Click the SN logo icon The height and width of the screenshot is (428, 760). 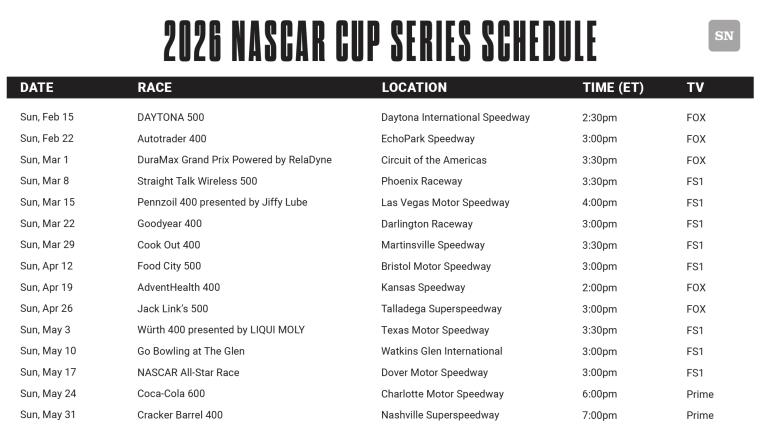pos(724,36)
